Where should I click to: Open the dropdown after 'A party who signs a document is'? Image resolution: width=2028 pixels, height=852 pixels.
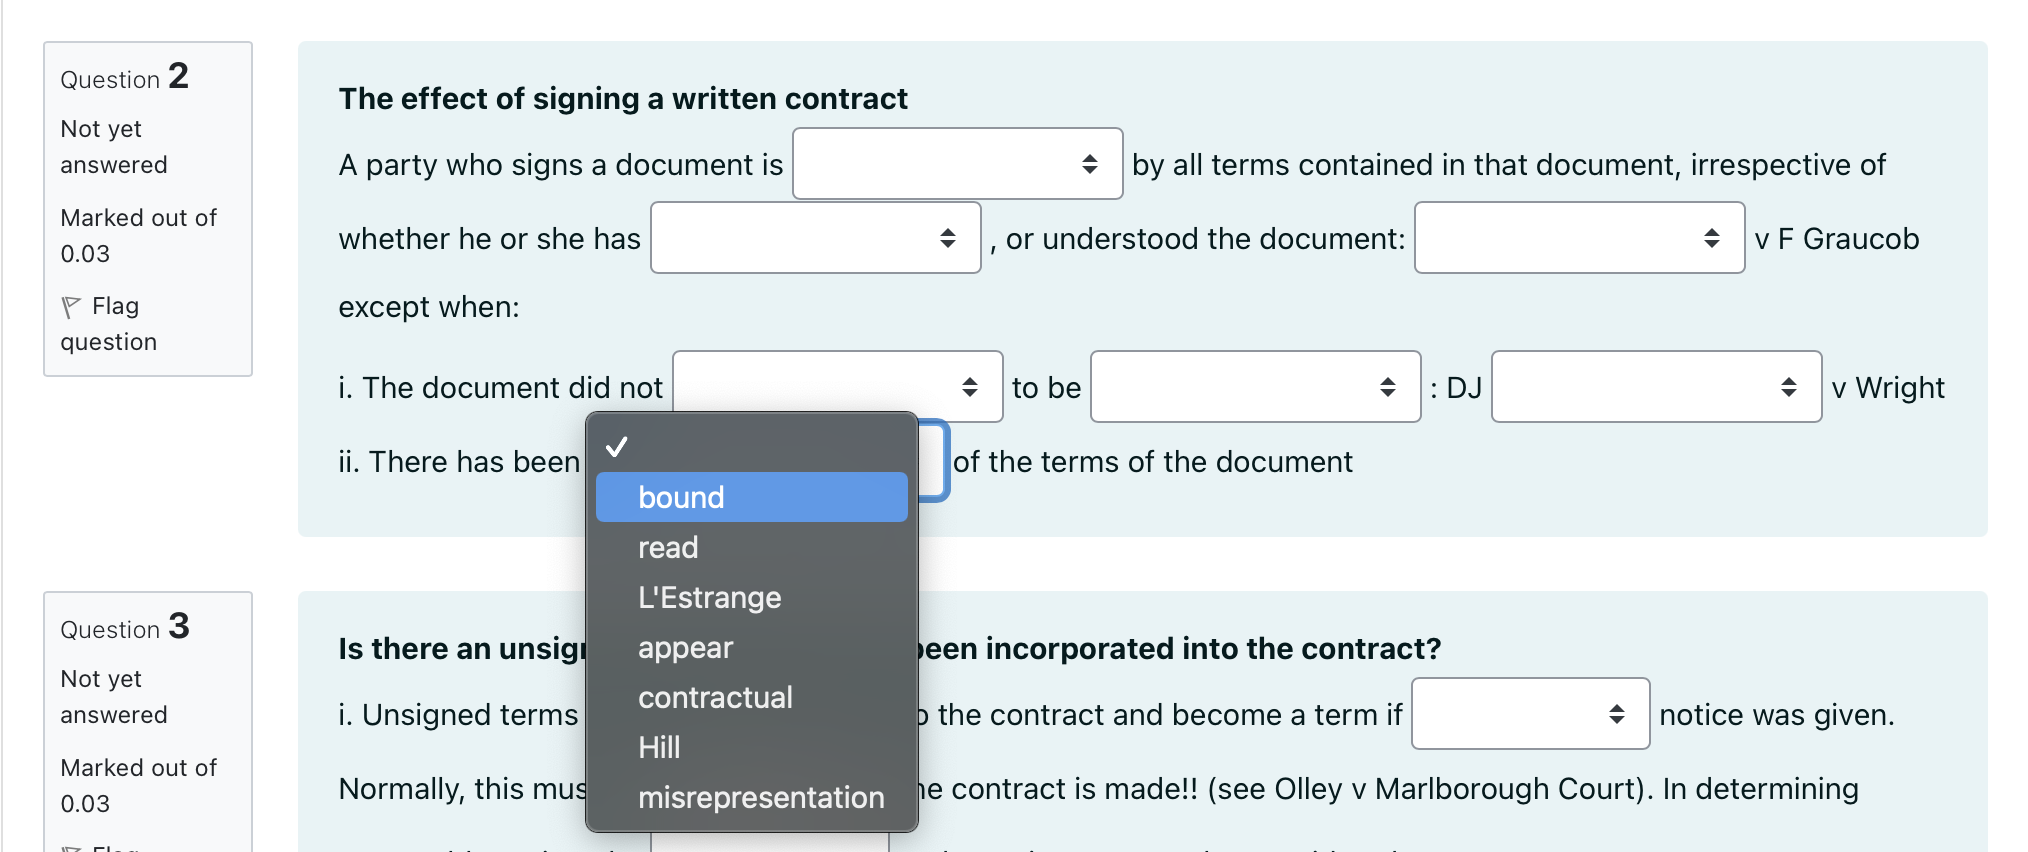[x=957, y=164]
